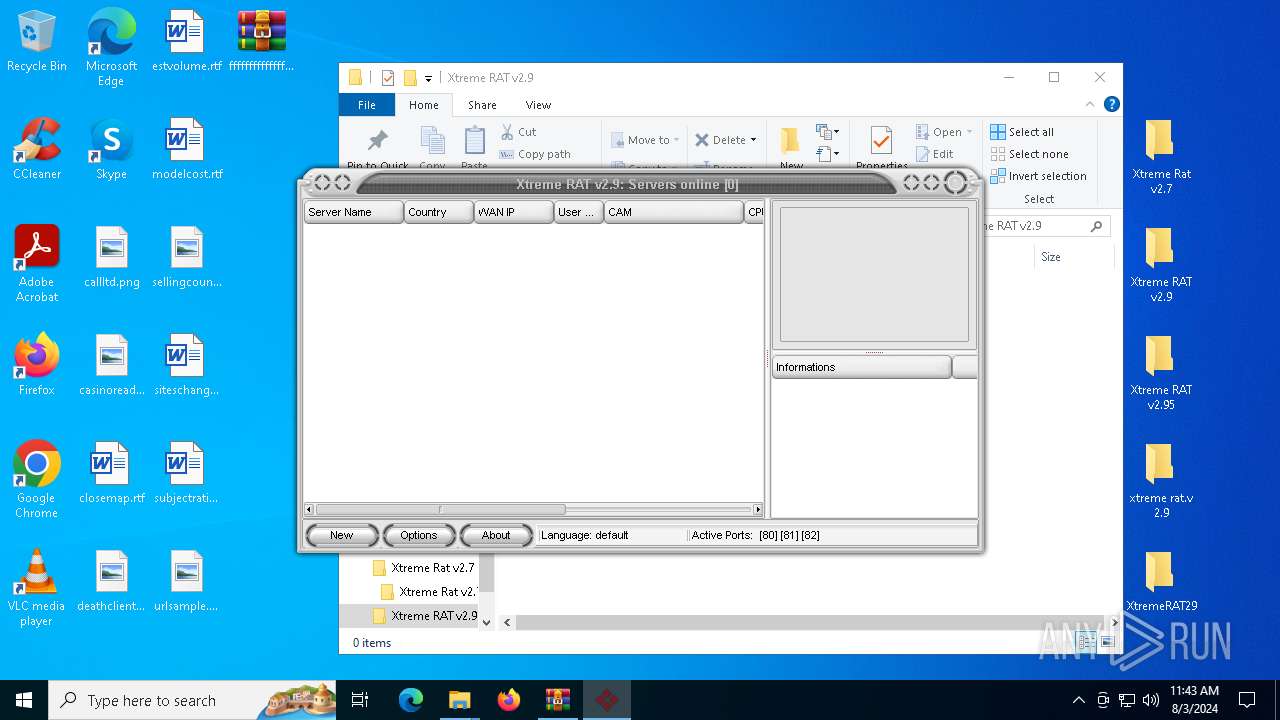
Task: Click the Informations column header
Action: click(862, 367)
